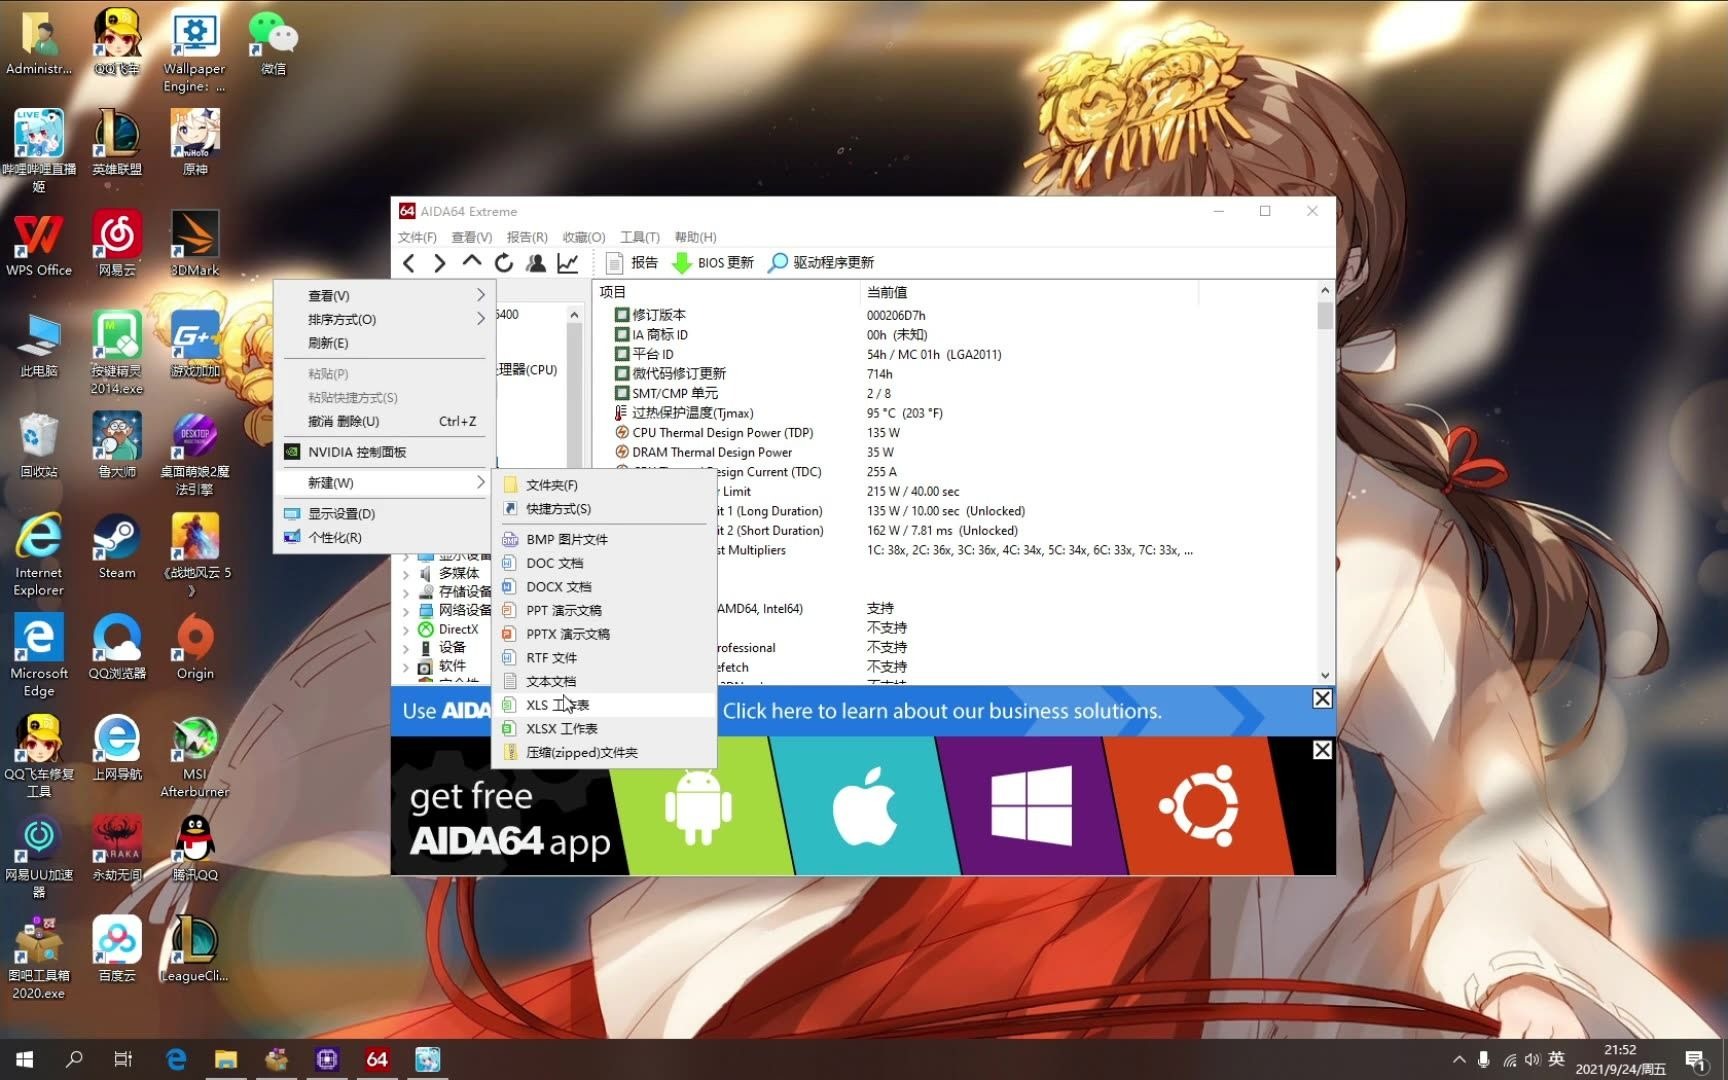Create BMP 图片文件 from submenu
The image size is (1728, 1080).
(x=605, y=539)
